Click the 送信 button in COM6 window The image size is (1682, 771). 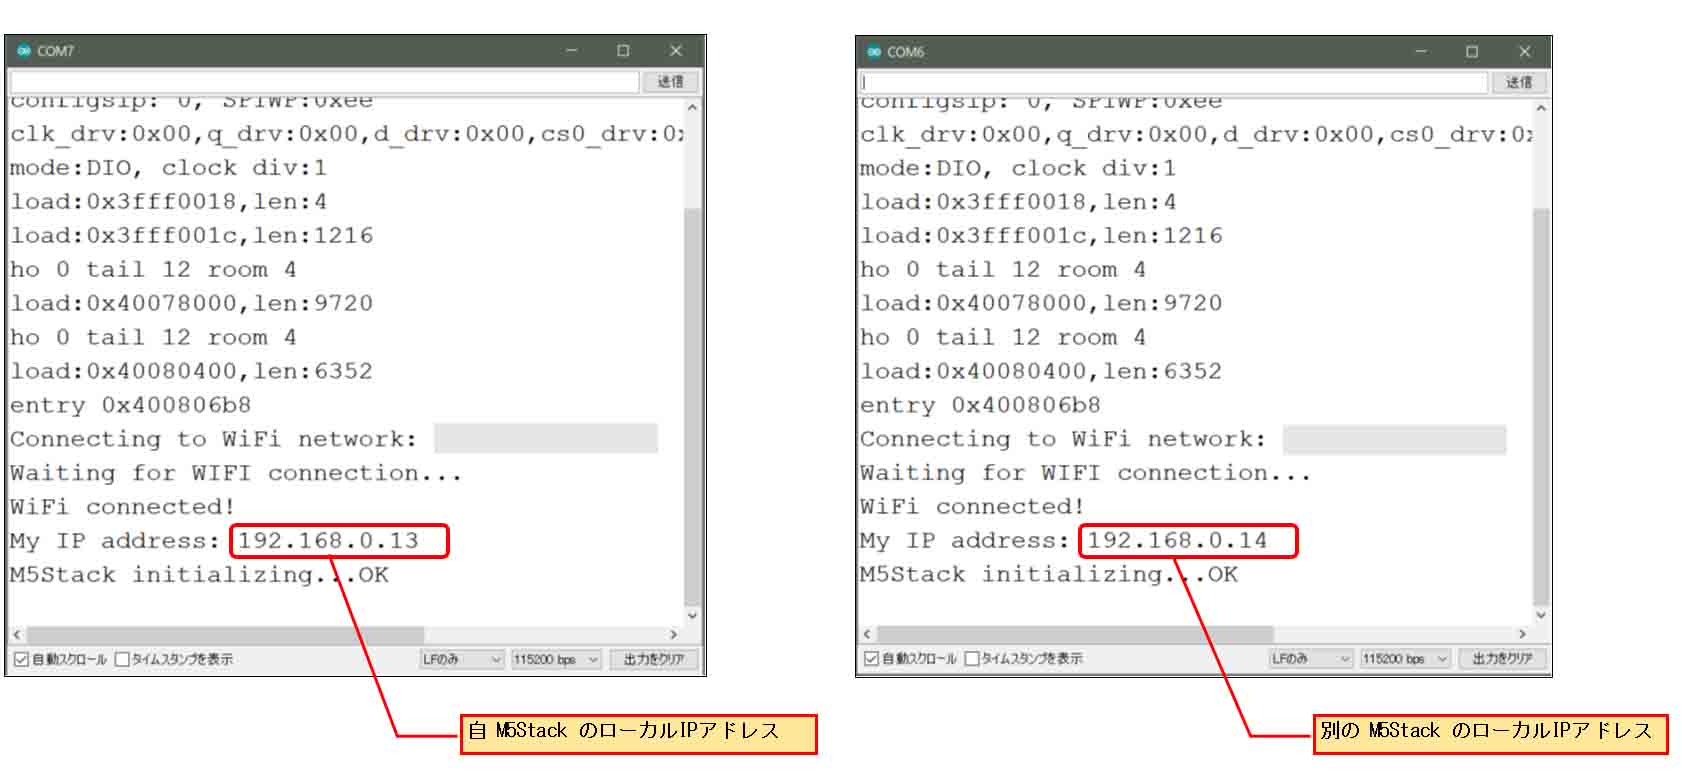click(x=1519, y=82)
